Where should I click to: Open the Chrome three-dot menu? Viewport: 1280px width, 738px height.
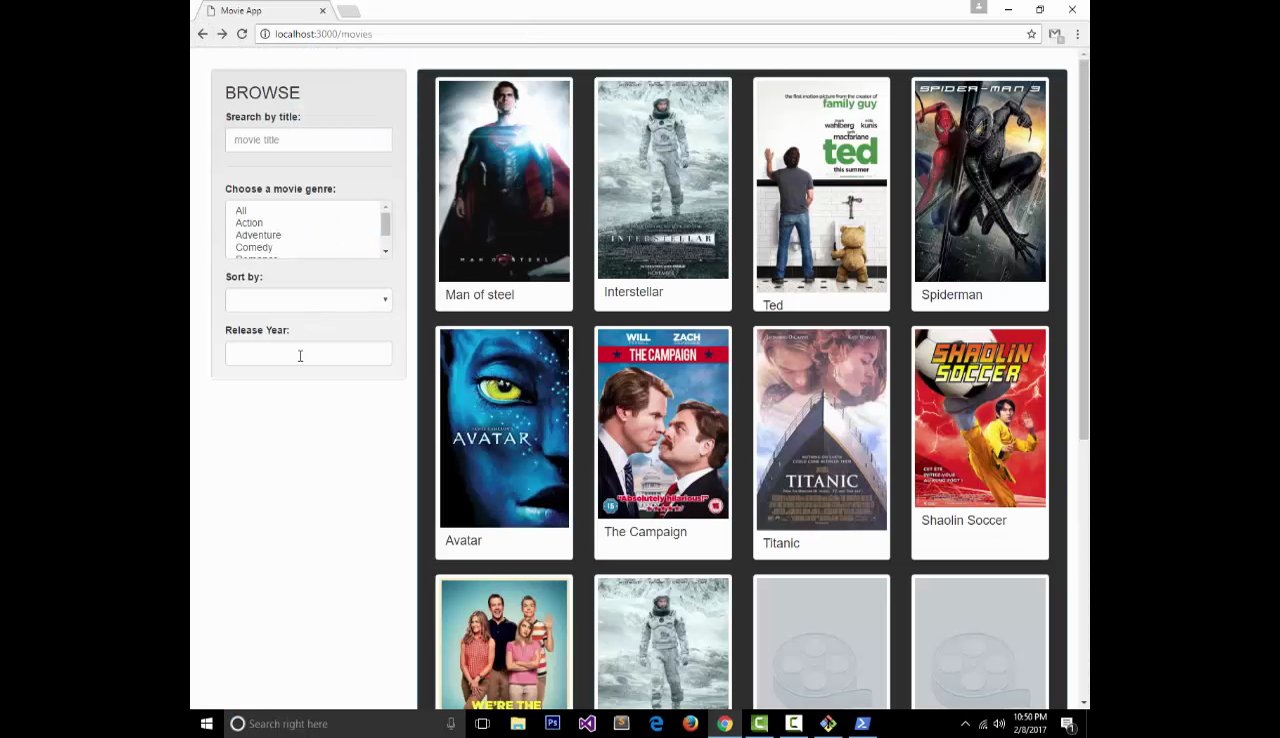[x=1077, y=34]
